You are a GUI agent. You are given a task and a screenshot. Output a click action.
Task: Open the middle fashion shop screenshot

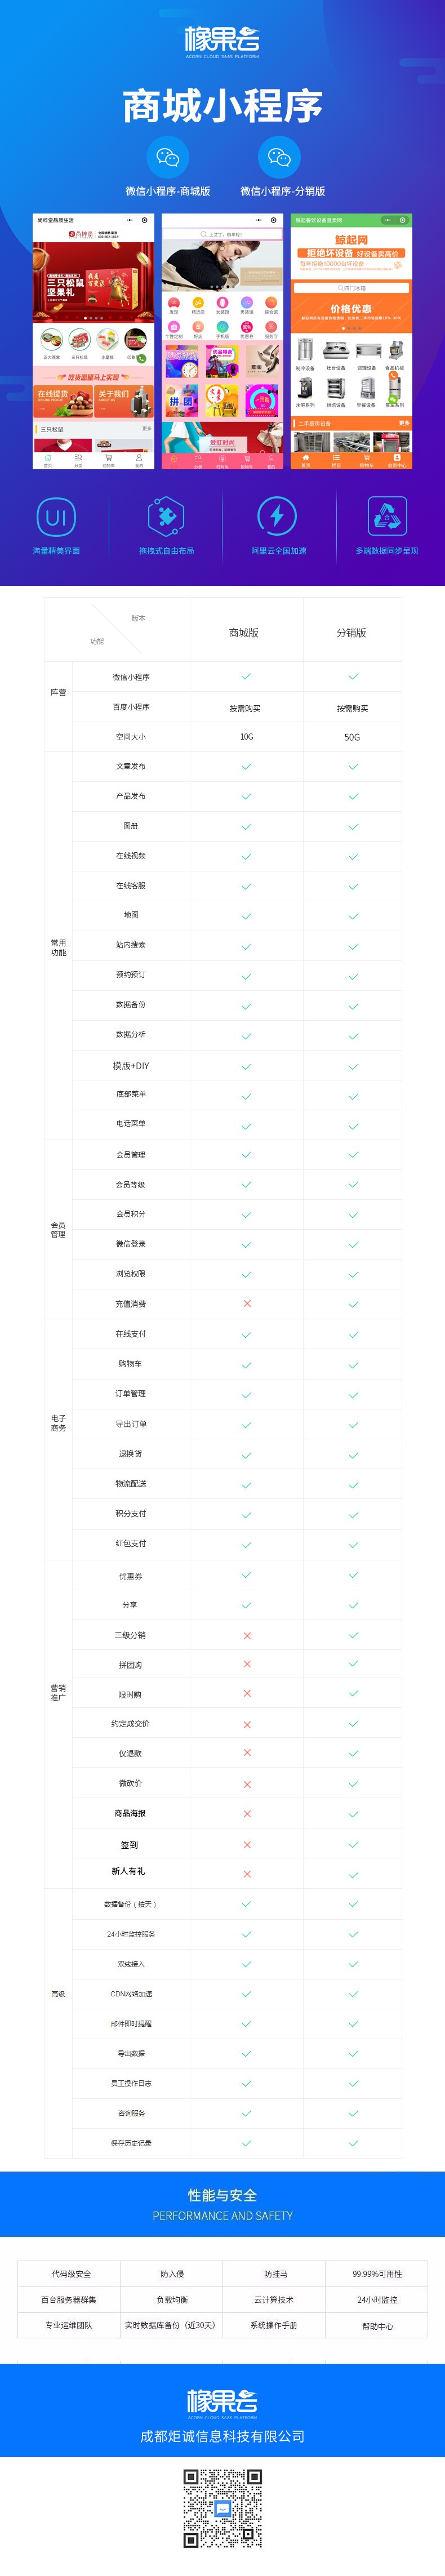click(222, 341)
